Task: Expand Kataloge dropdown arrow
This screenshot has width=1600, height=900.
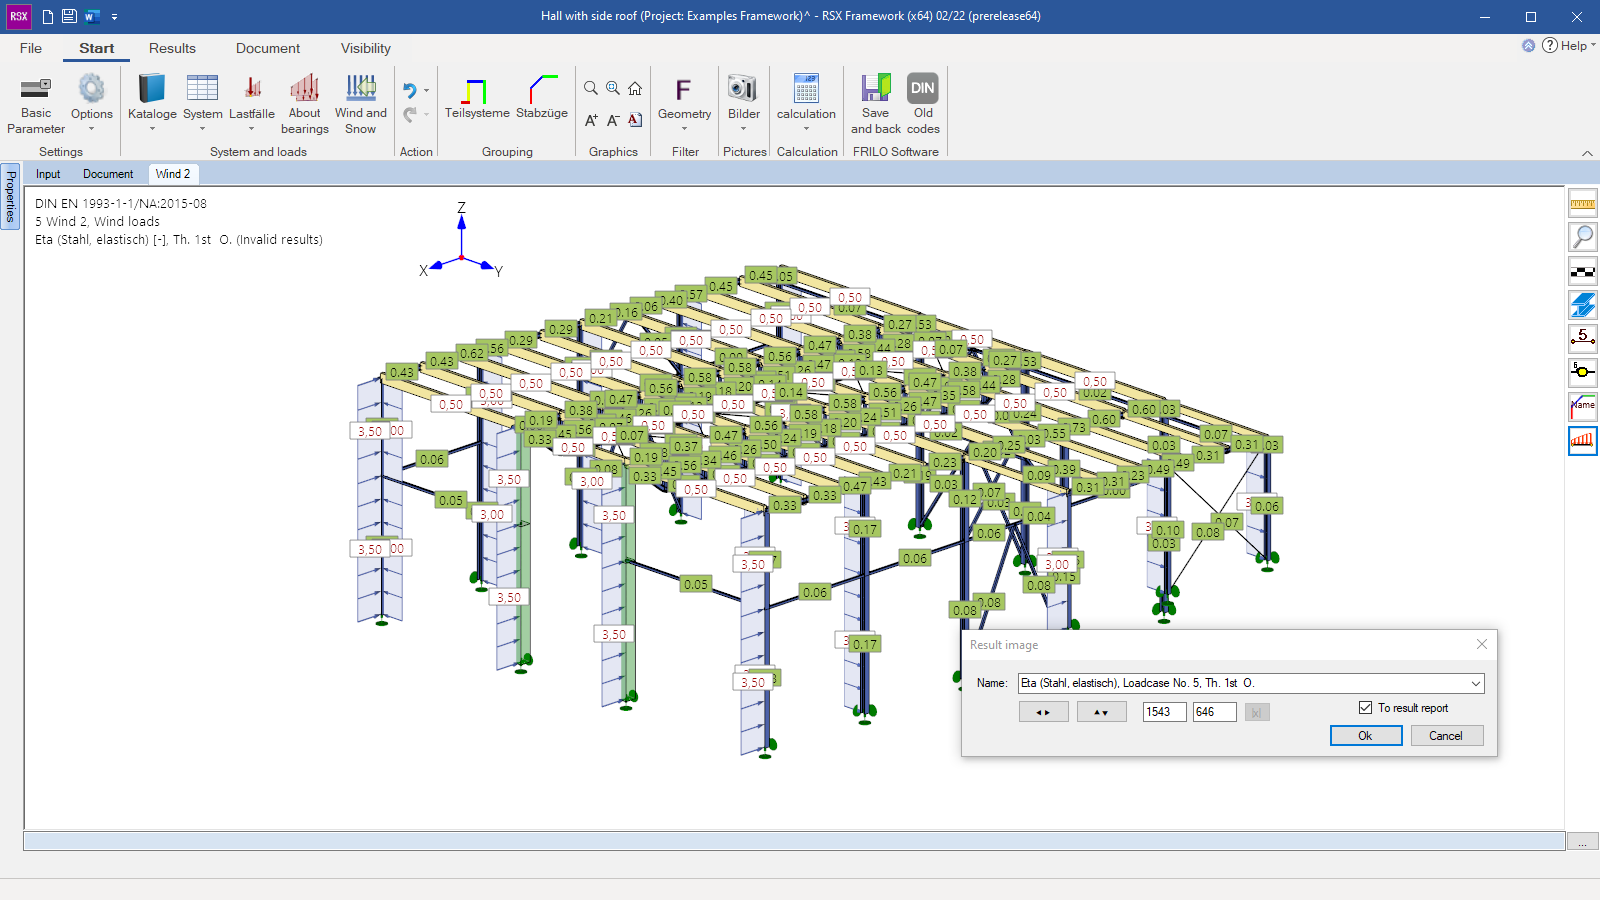Action: (152, 129)
